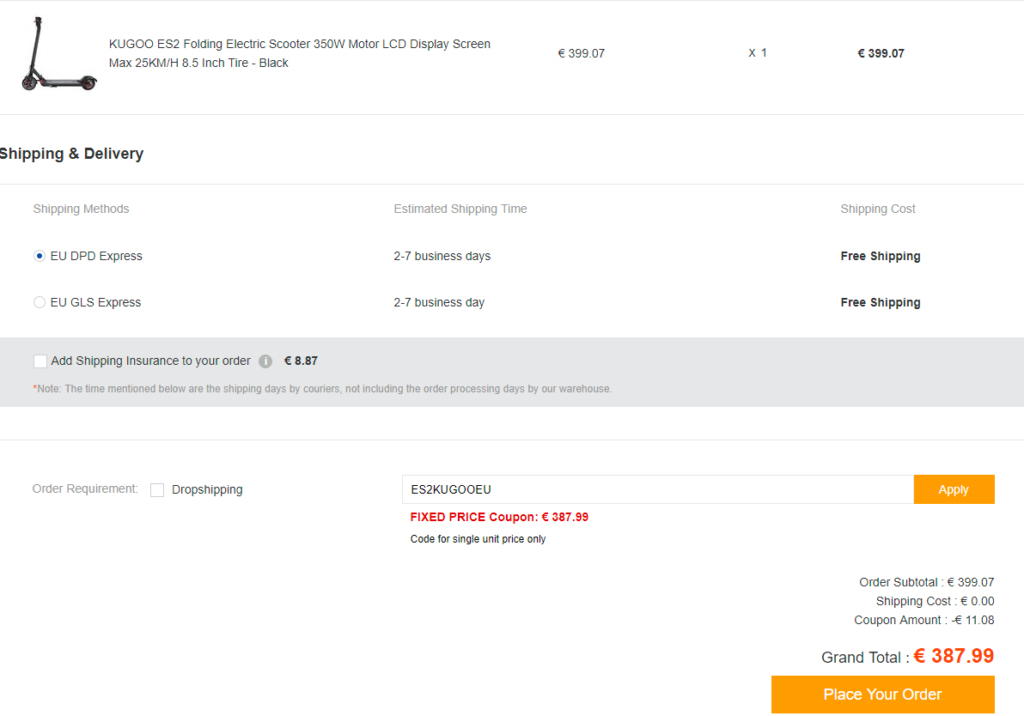Click the Shipping & Delivery heading
This screenshot has width=1024, height=716.
pos(71,154)
